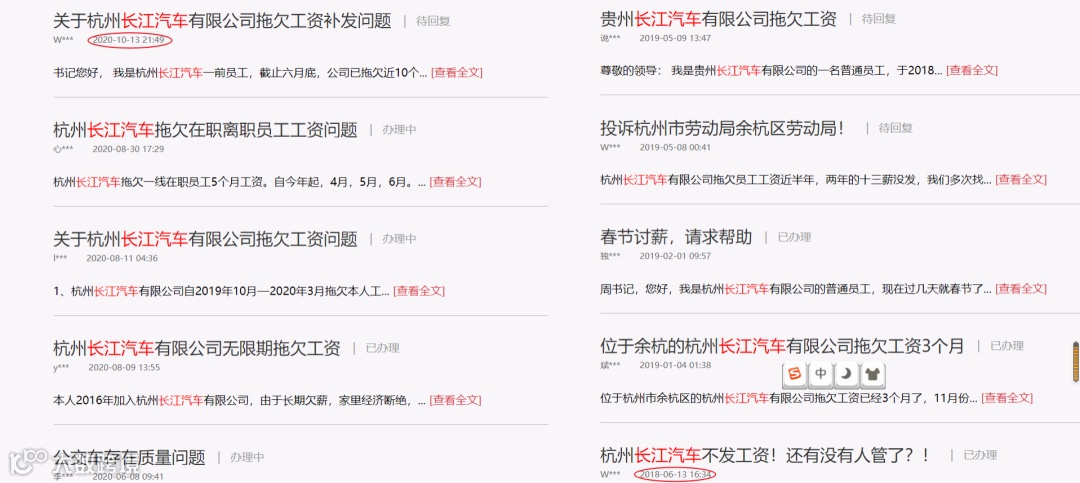
Task: Click 待回复 status beside 投诉杭州市劳动局 title
Action: [x=896, y=128]
